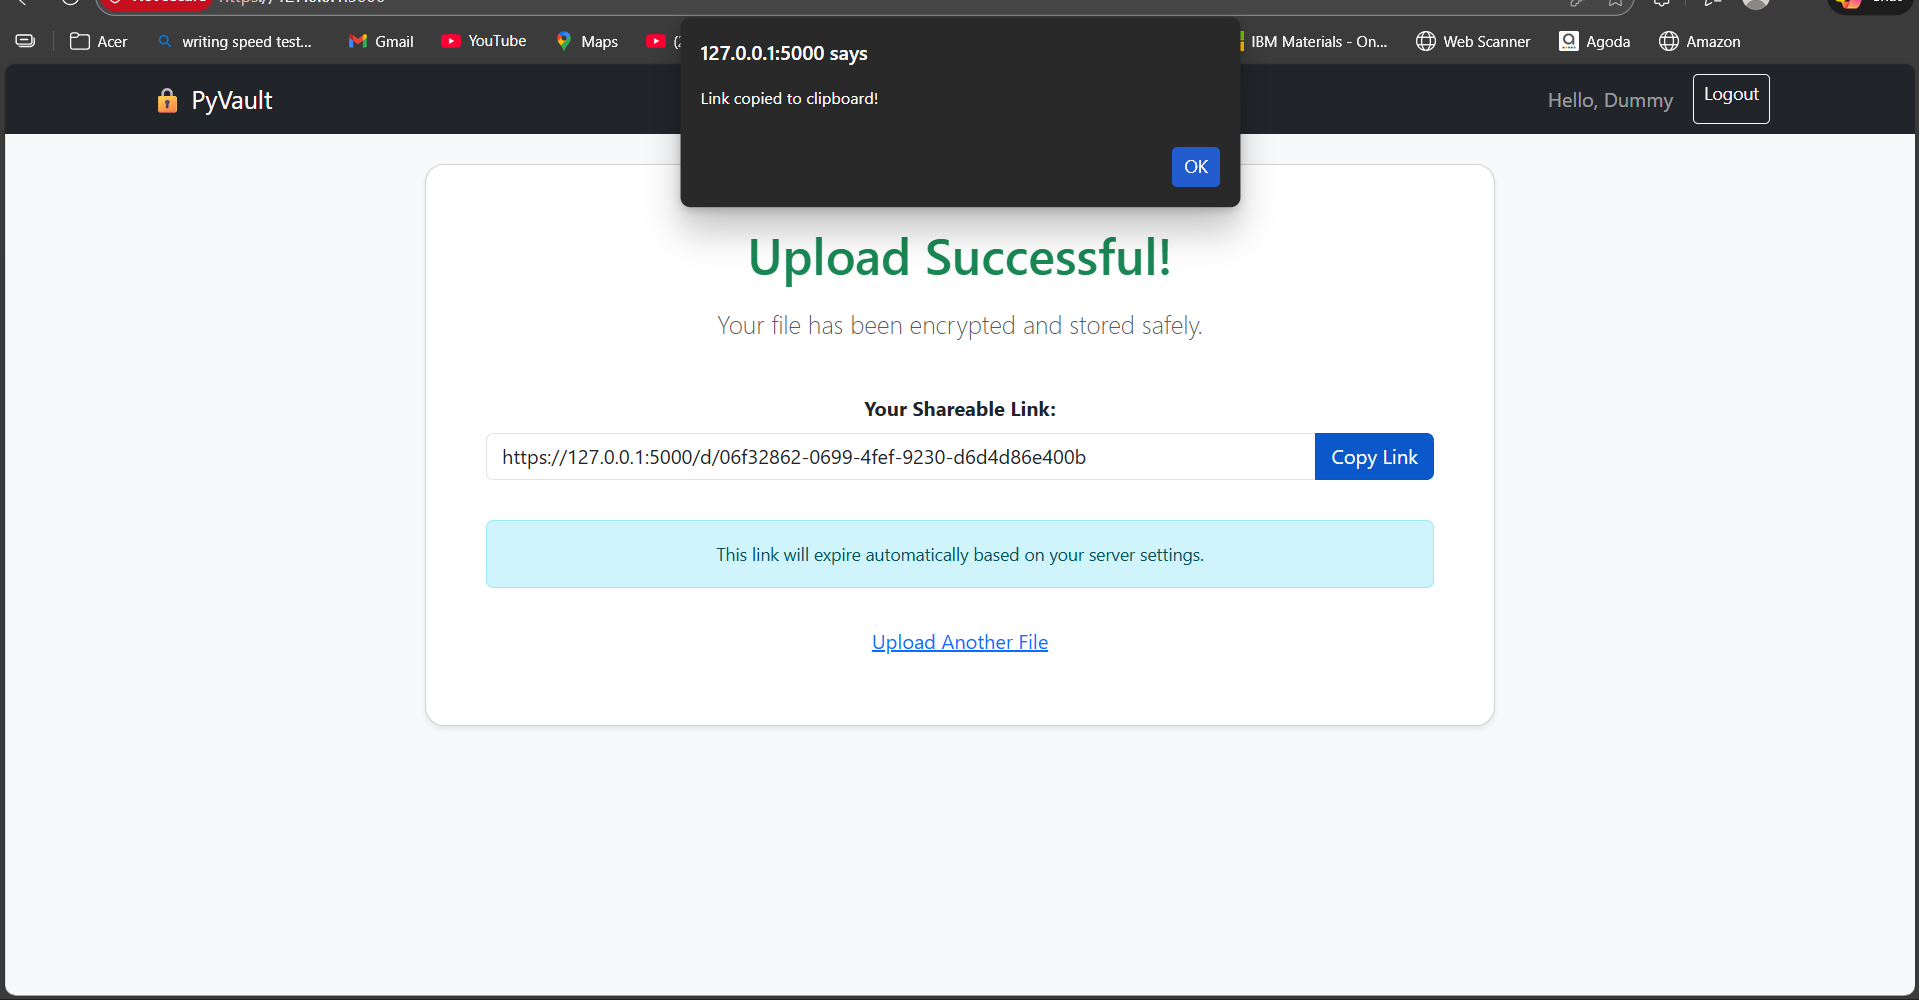Click Upload Another File
The height and width of the screenshot is (1000, 1919).
point(959,642)
